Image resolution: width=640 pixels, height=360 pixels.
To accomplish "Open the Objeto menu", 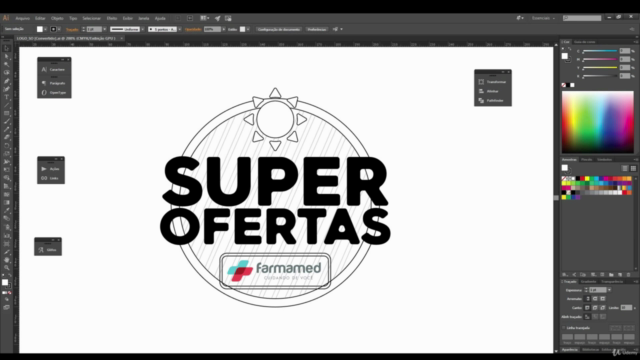I will pos(57,18).
